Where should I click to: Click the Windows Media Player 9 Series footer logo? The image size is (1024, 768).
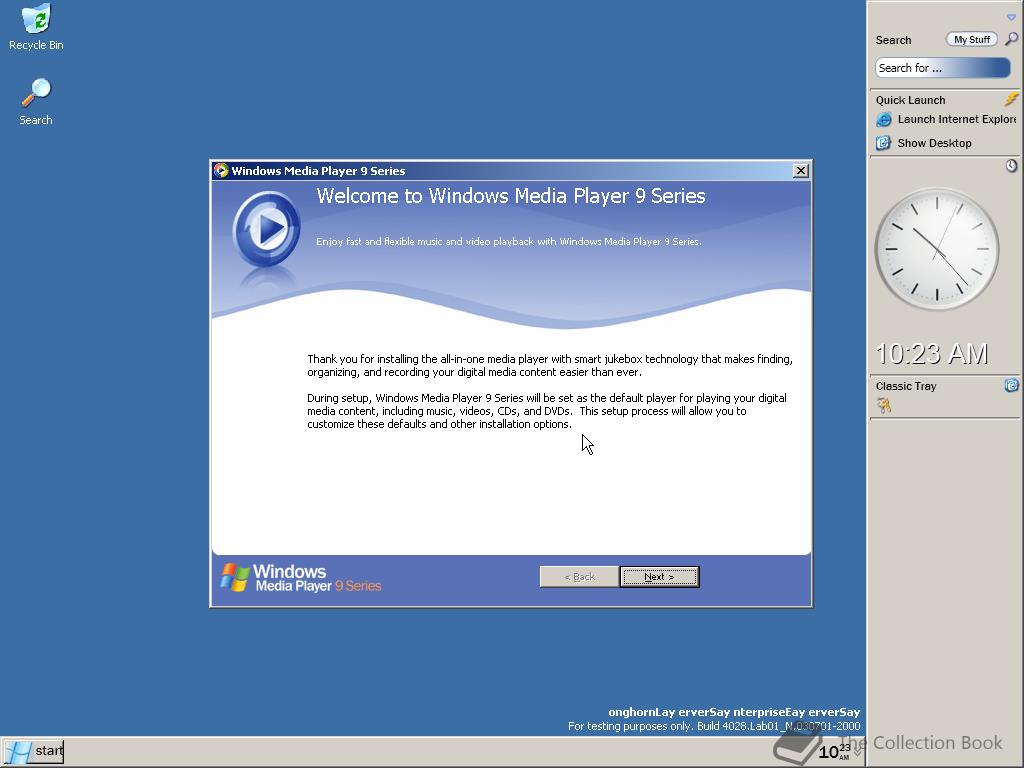pyautogui.click(x=300, y=579)
